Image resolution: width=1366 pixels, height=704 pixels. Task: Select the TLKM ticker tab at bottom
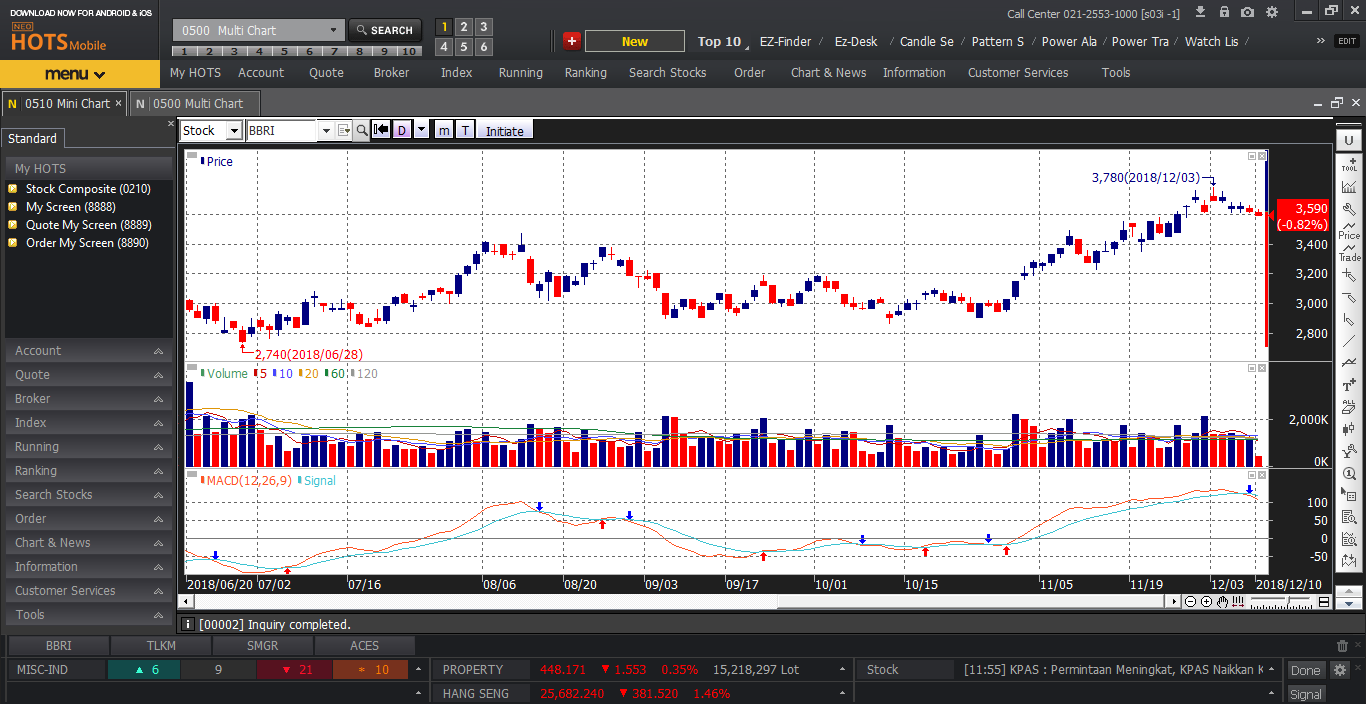[x=161, y=646]
